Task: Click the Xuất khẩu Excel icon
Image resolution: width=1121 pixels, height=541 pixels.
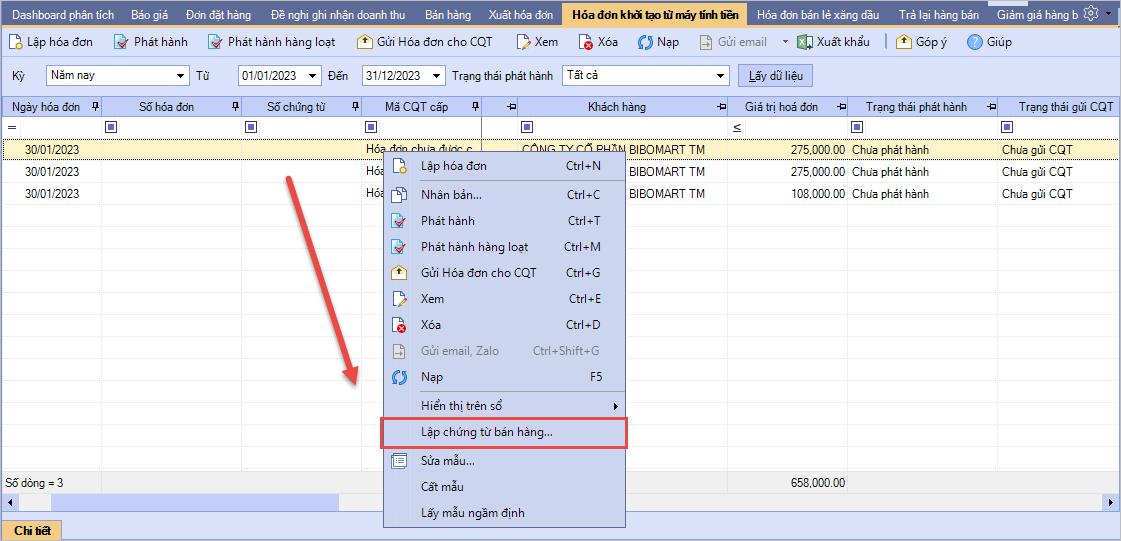Action: tap(804, 42)
